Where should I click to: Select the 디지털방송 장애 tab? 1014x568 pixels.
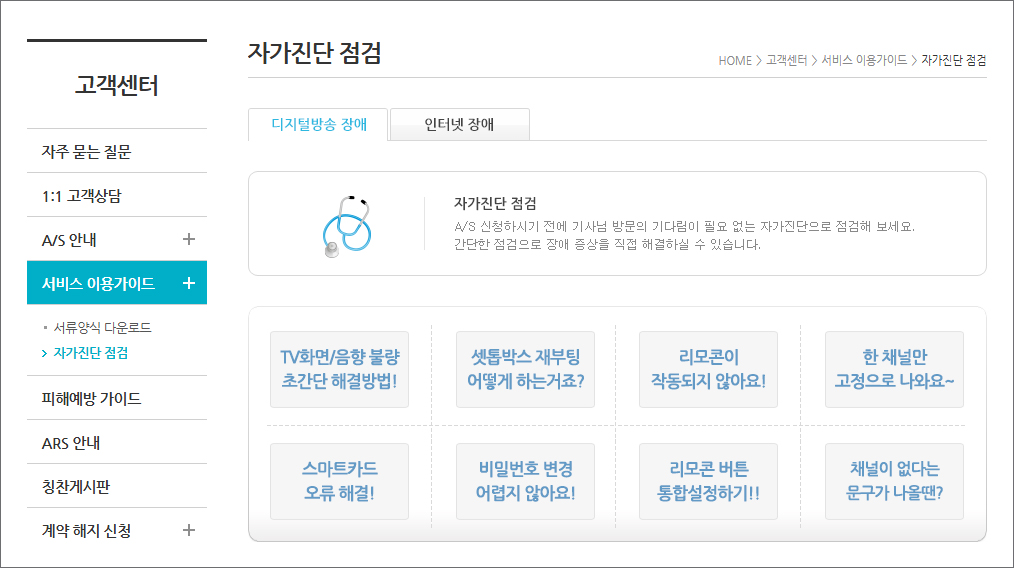pos(319,125)
